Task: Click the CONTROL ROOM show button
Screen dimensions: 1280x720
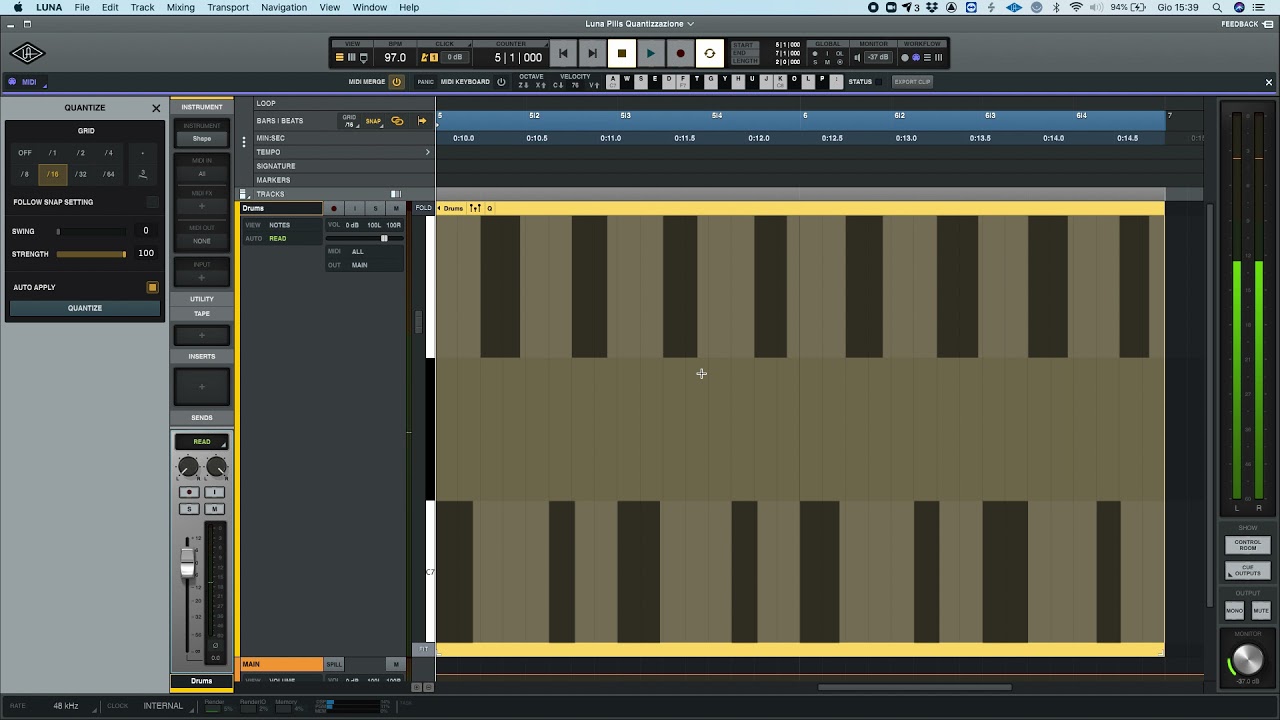Action: coord(1247,545)
